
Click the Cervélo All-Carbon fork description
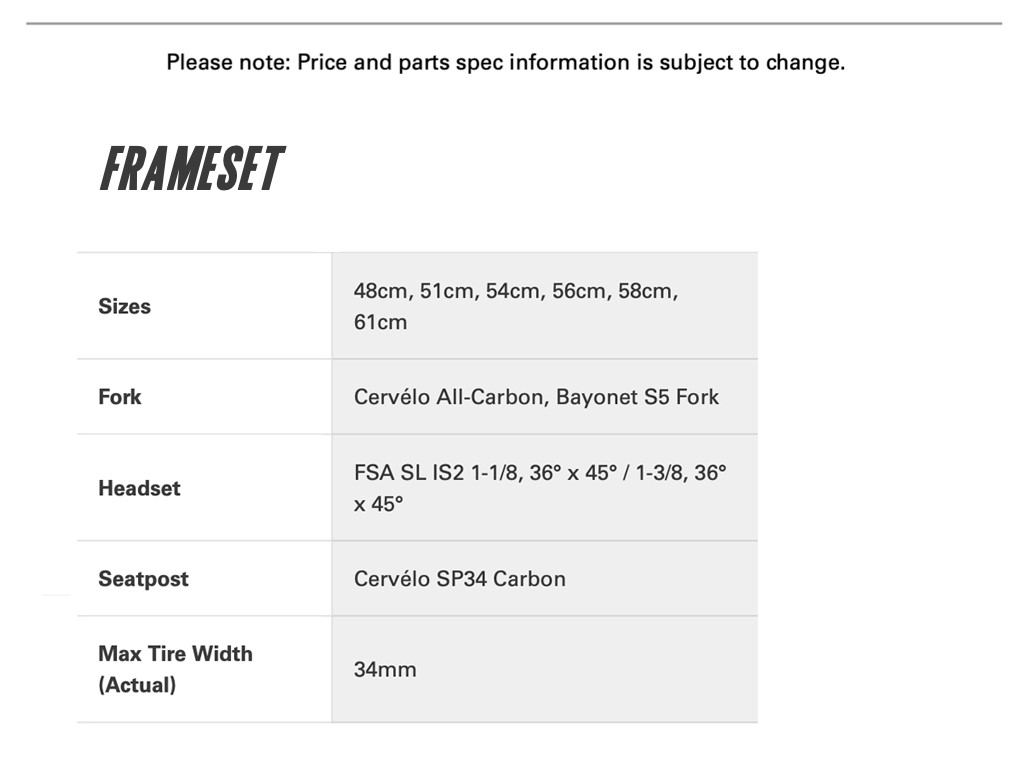point(448,397)
